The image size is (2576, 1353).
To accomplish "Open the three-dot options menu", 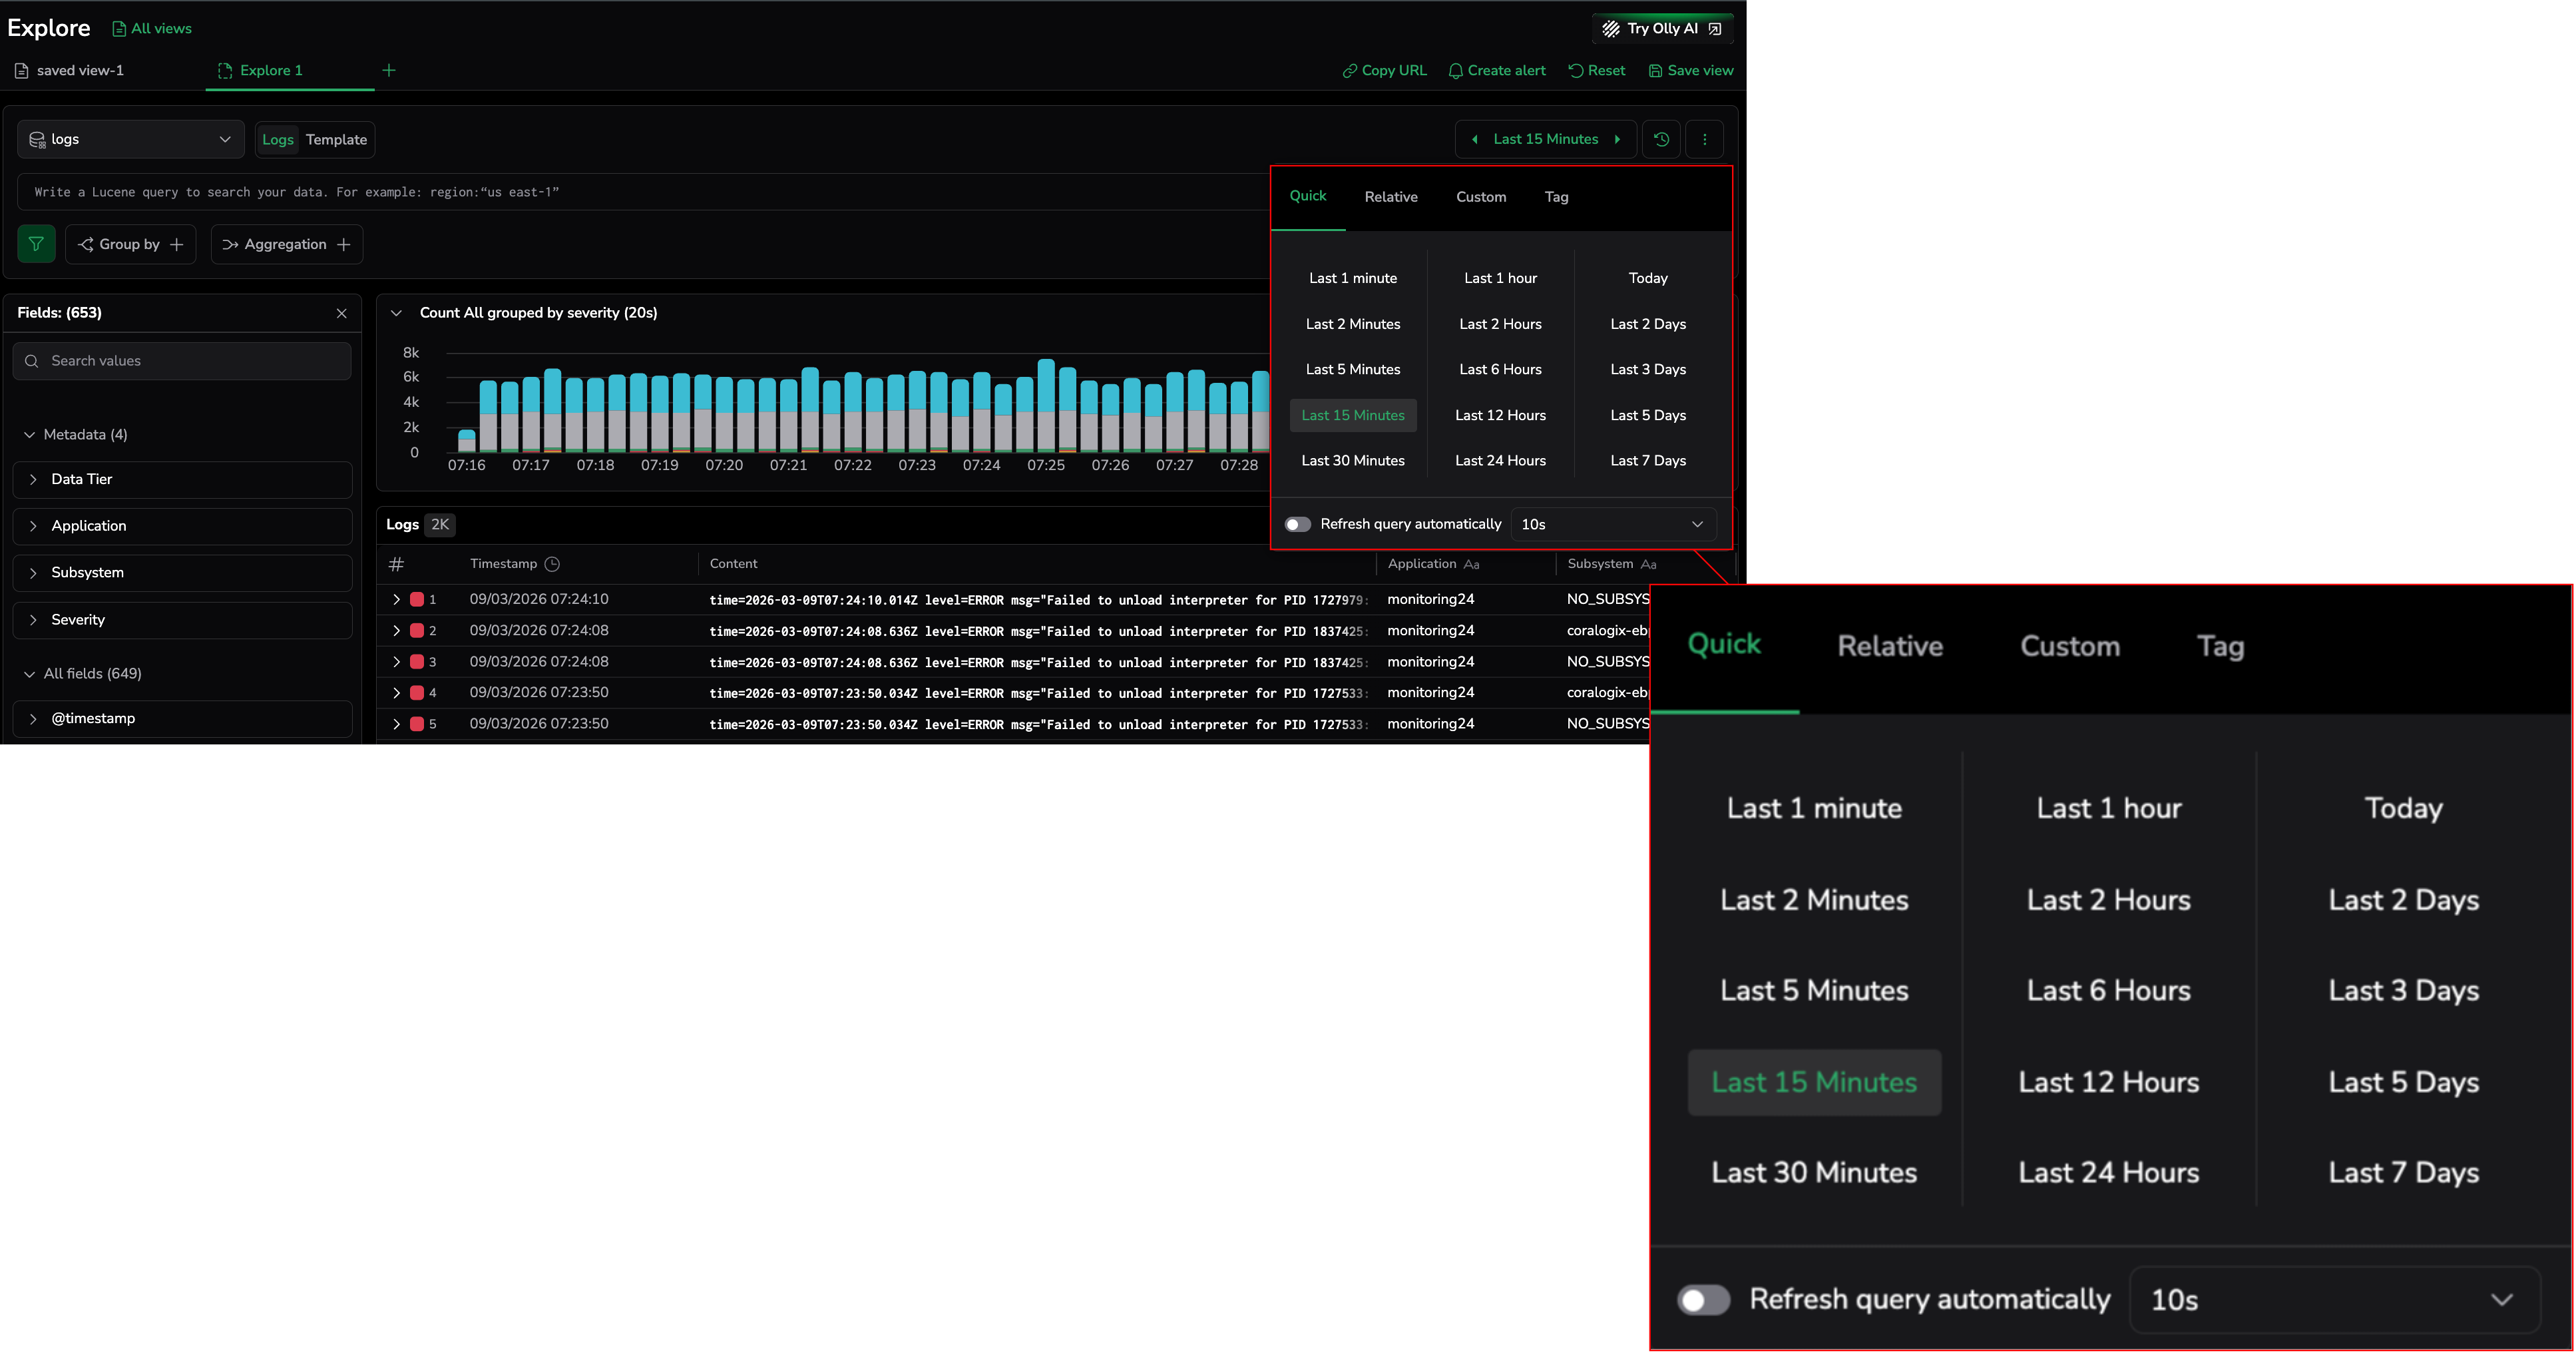I will [1705, 139].
